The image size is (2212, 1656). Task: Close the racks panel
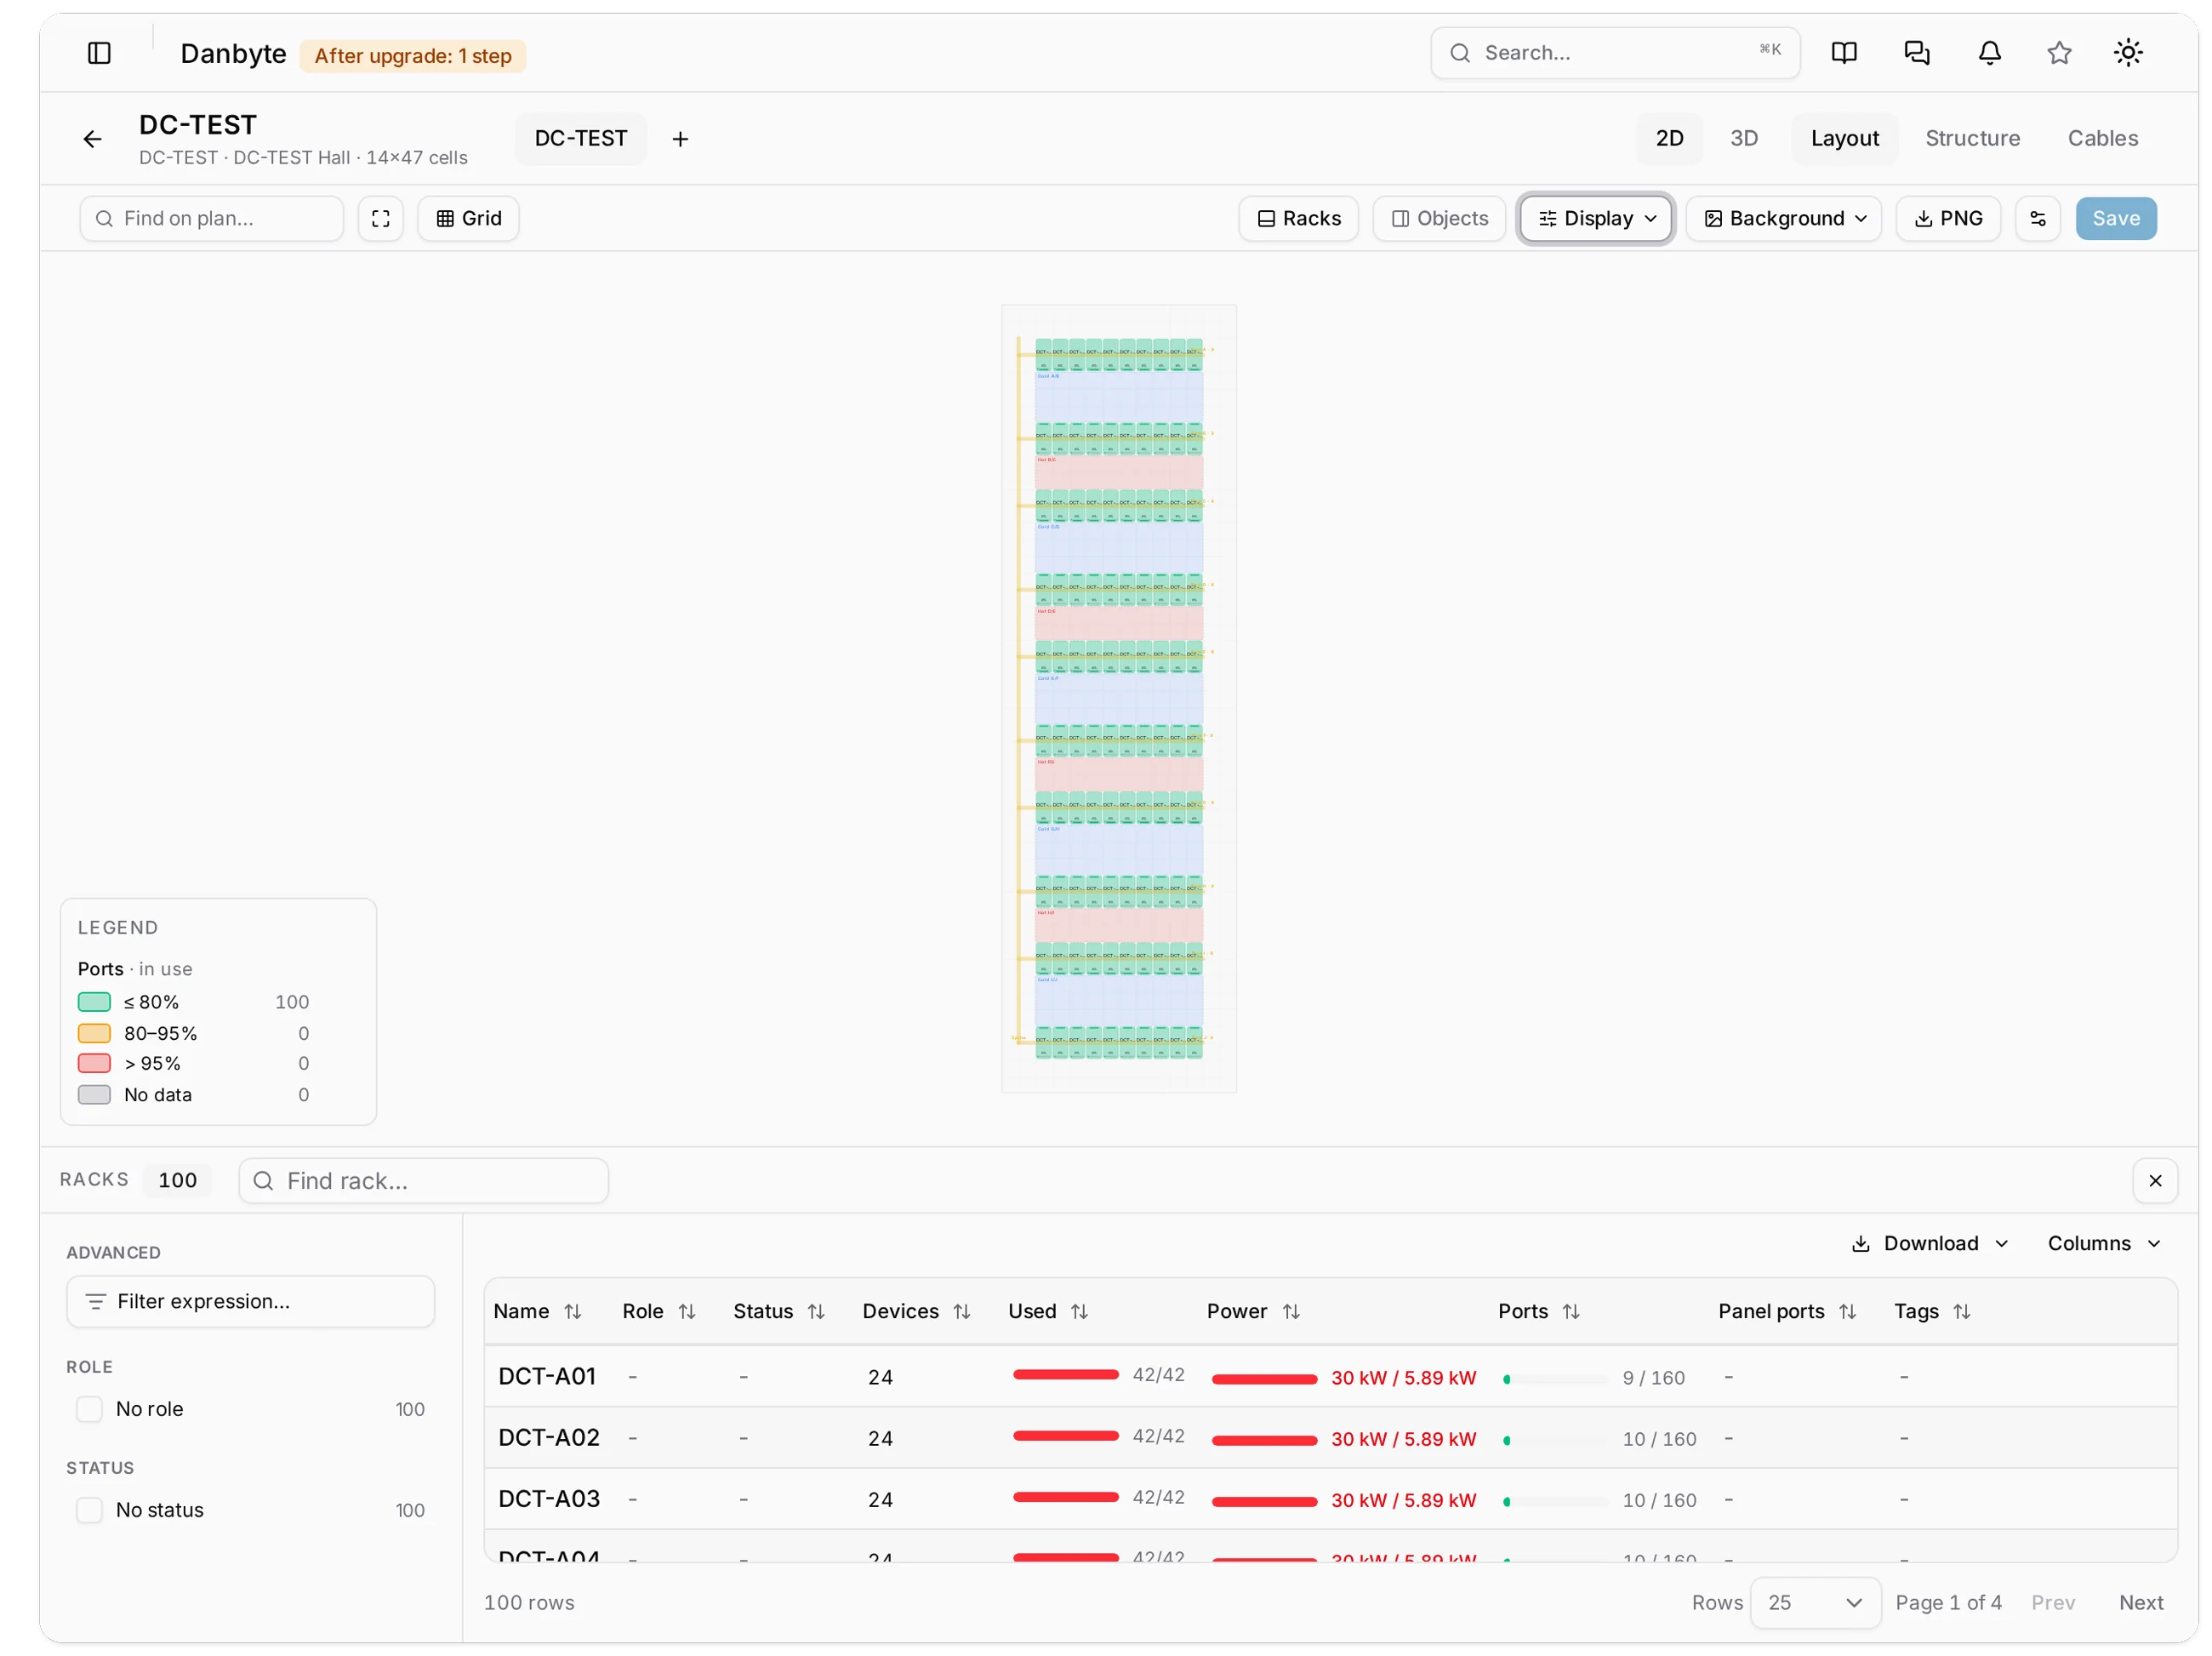[x=2154, y=1180]
